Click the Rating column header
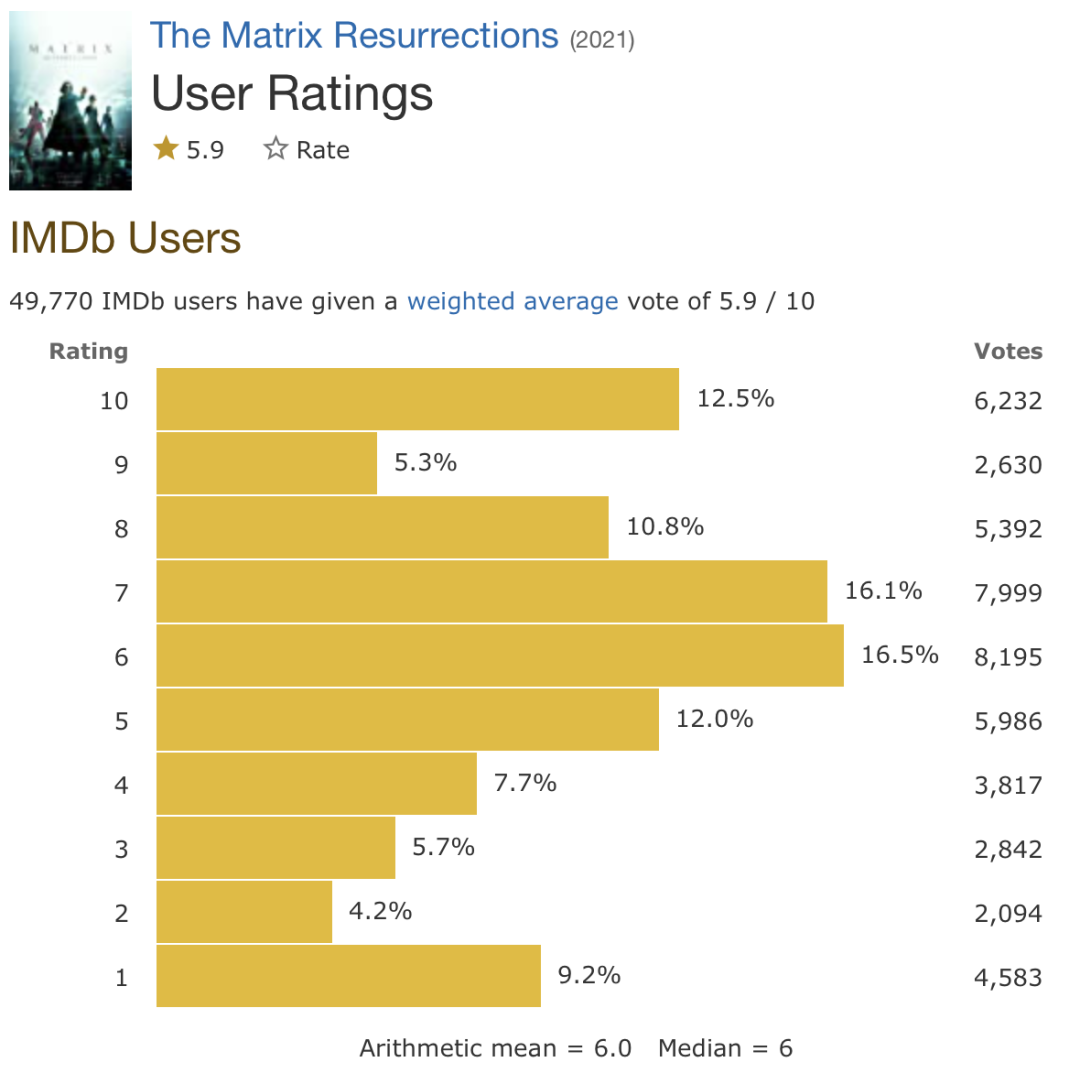The width and height of the screenshot is (1080, 1073). click(89, 351)
